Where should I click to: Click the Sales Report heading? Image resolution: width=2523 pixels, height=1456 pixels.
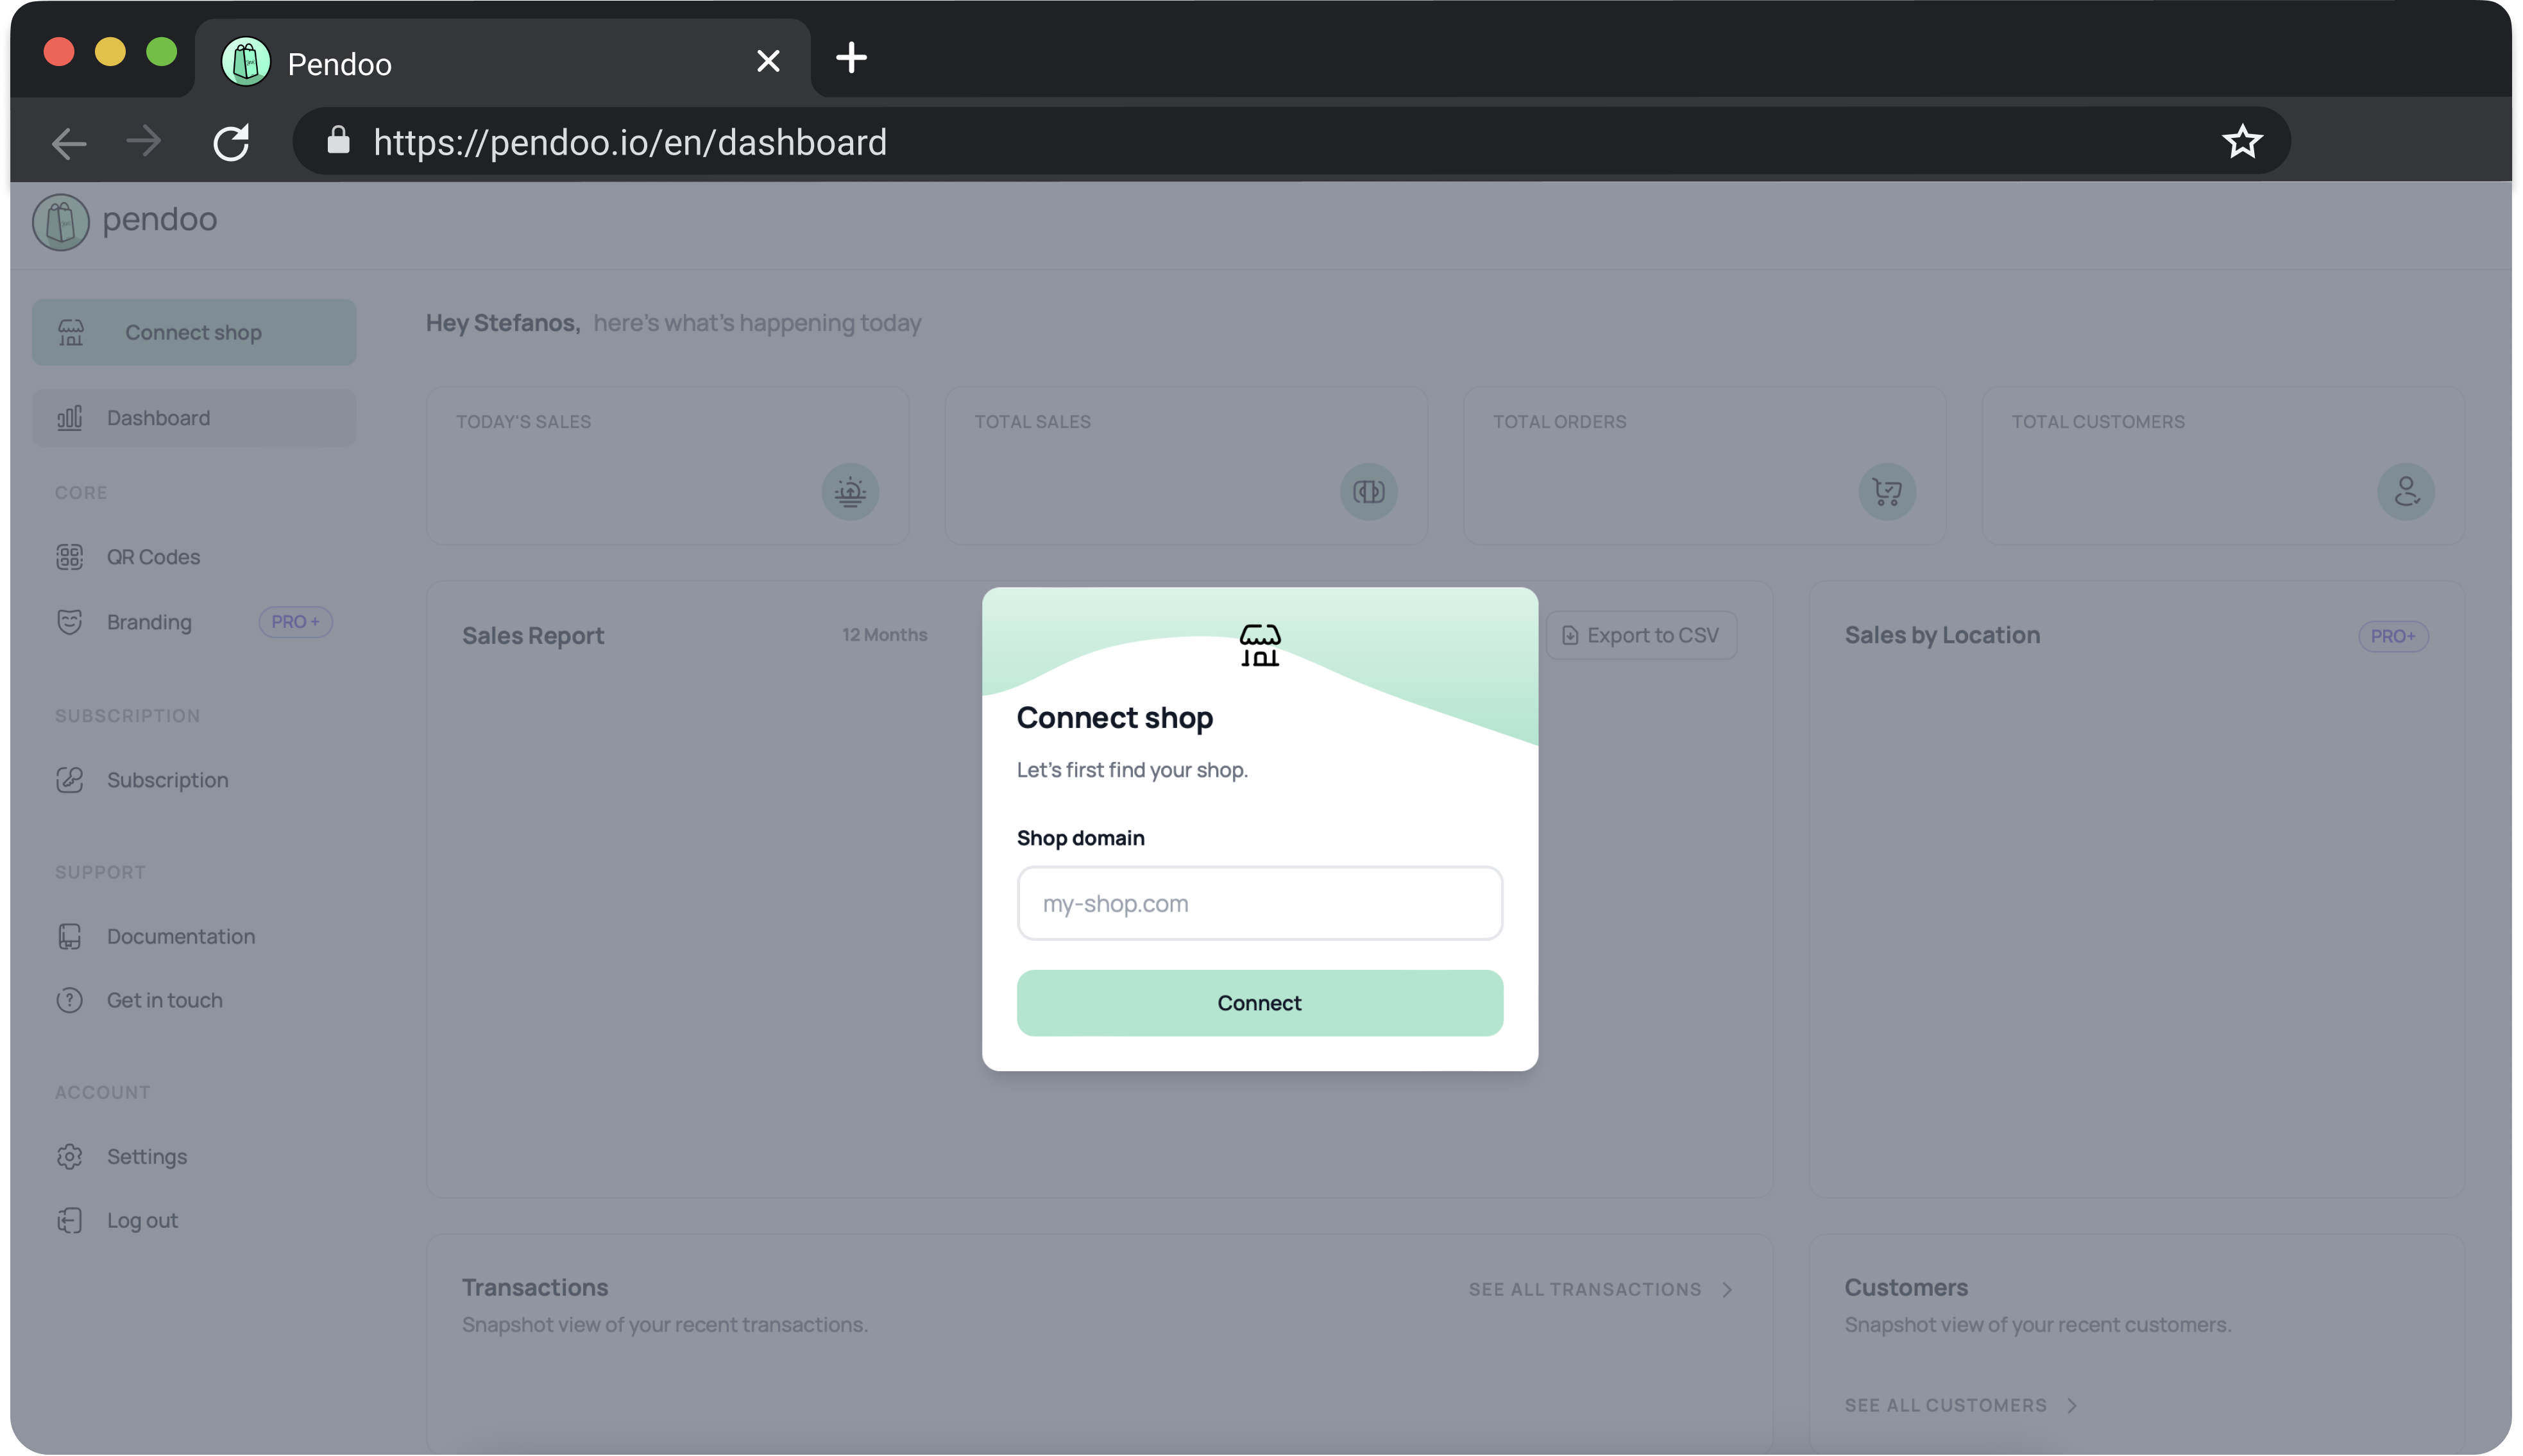(533, 636)
